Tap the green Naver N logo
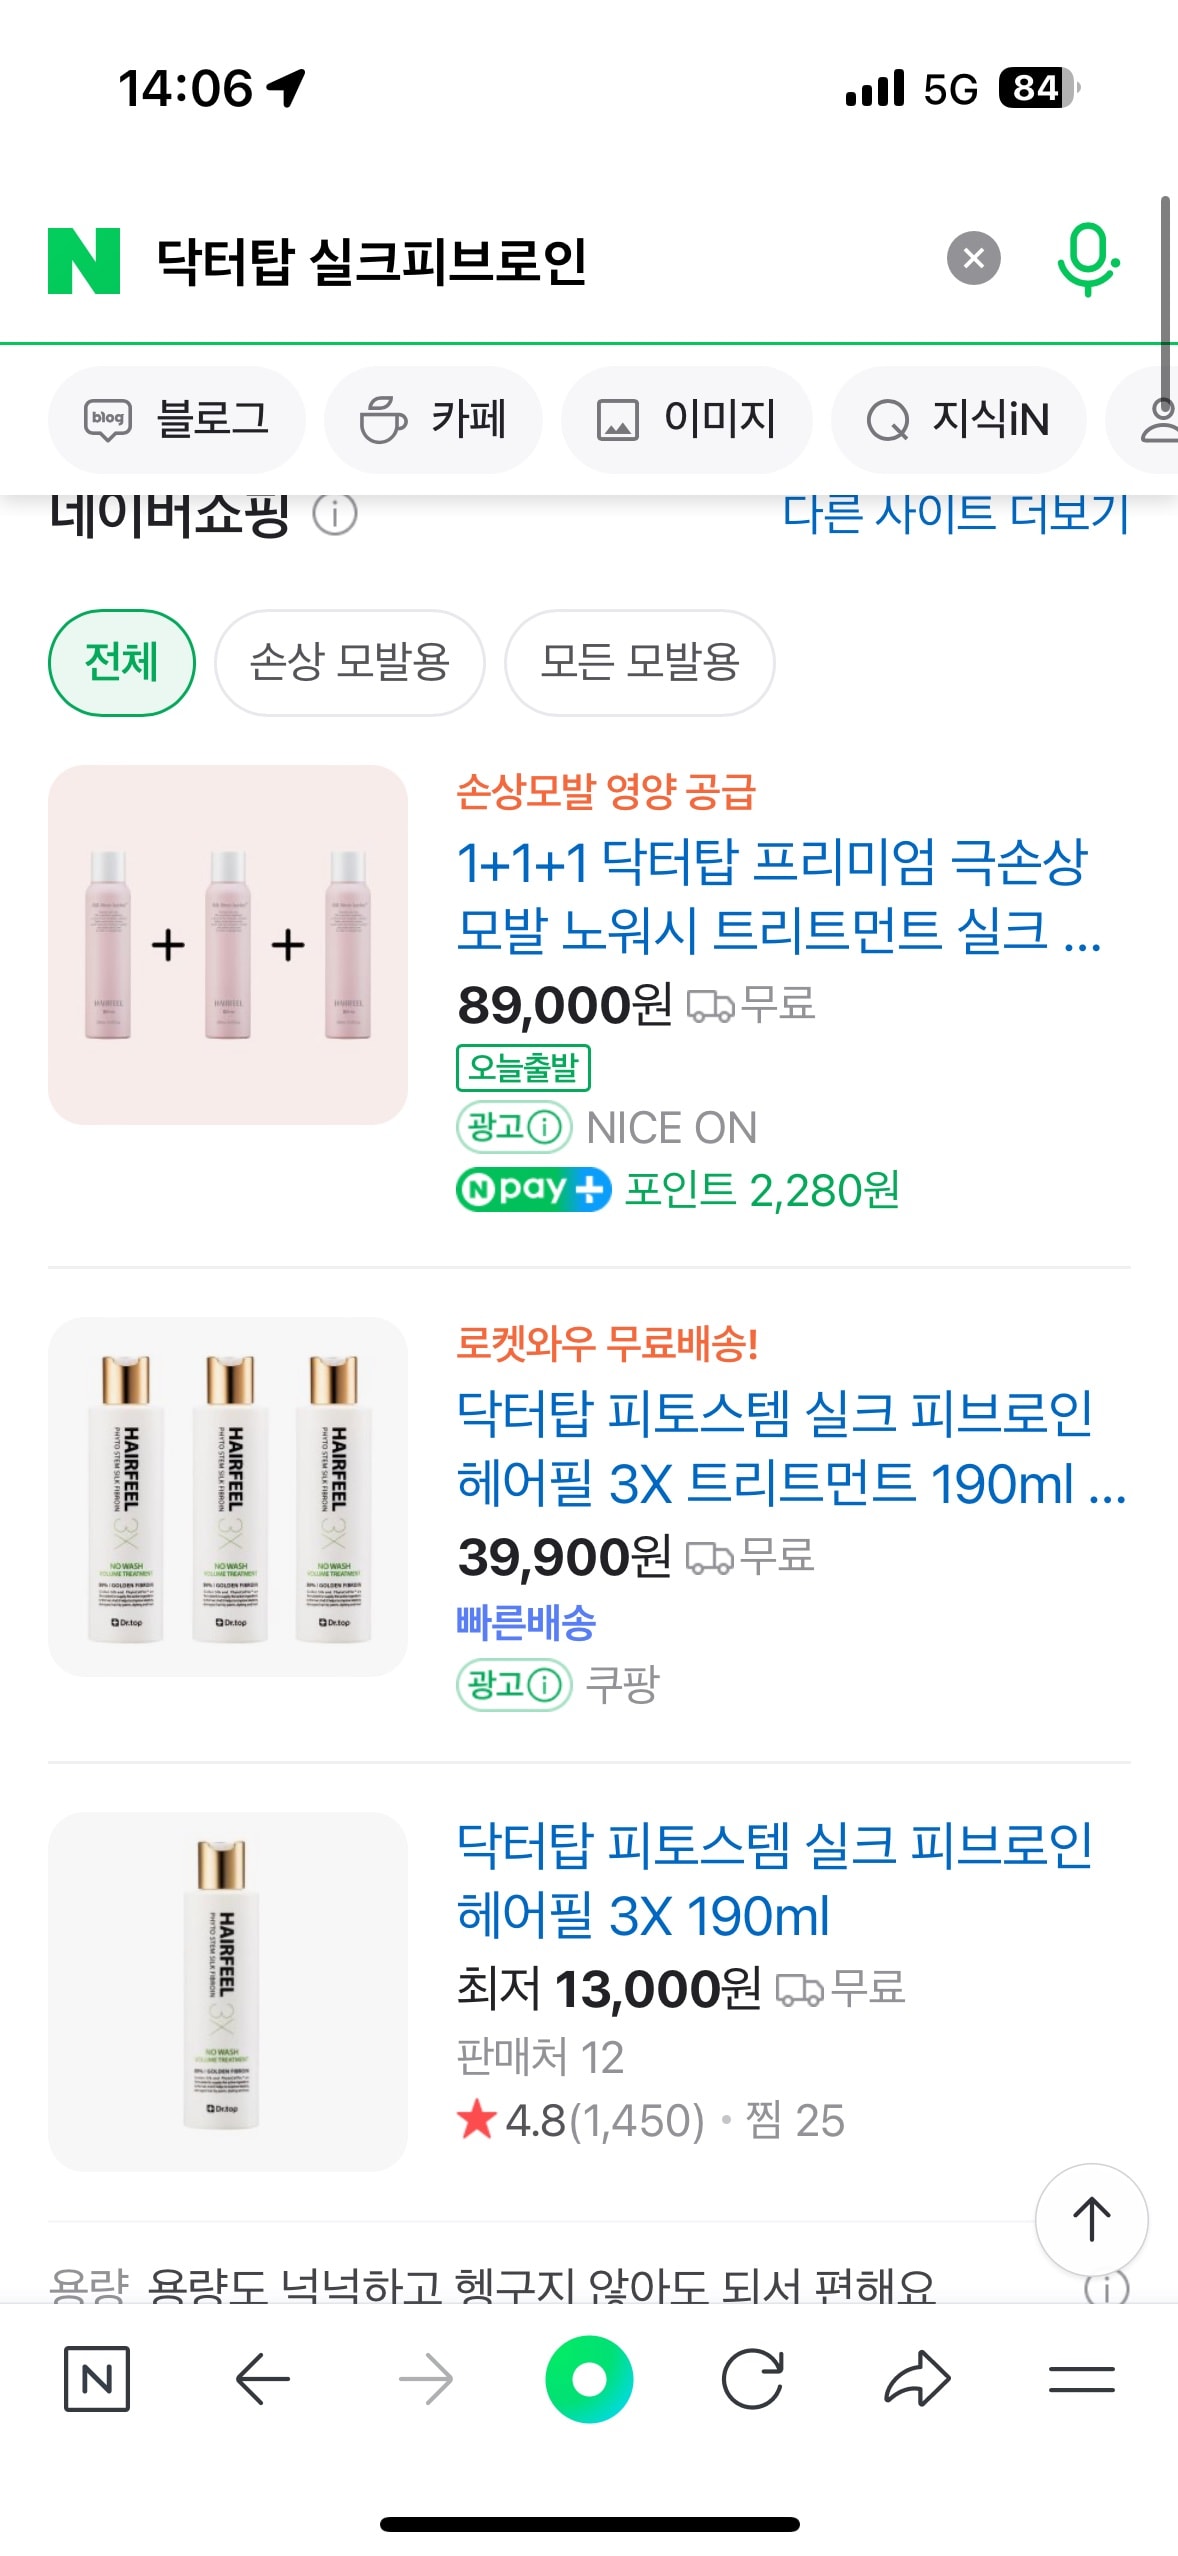1178x2556 pixels. tap(84, 260)
